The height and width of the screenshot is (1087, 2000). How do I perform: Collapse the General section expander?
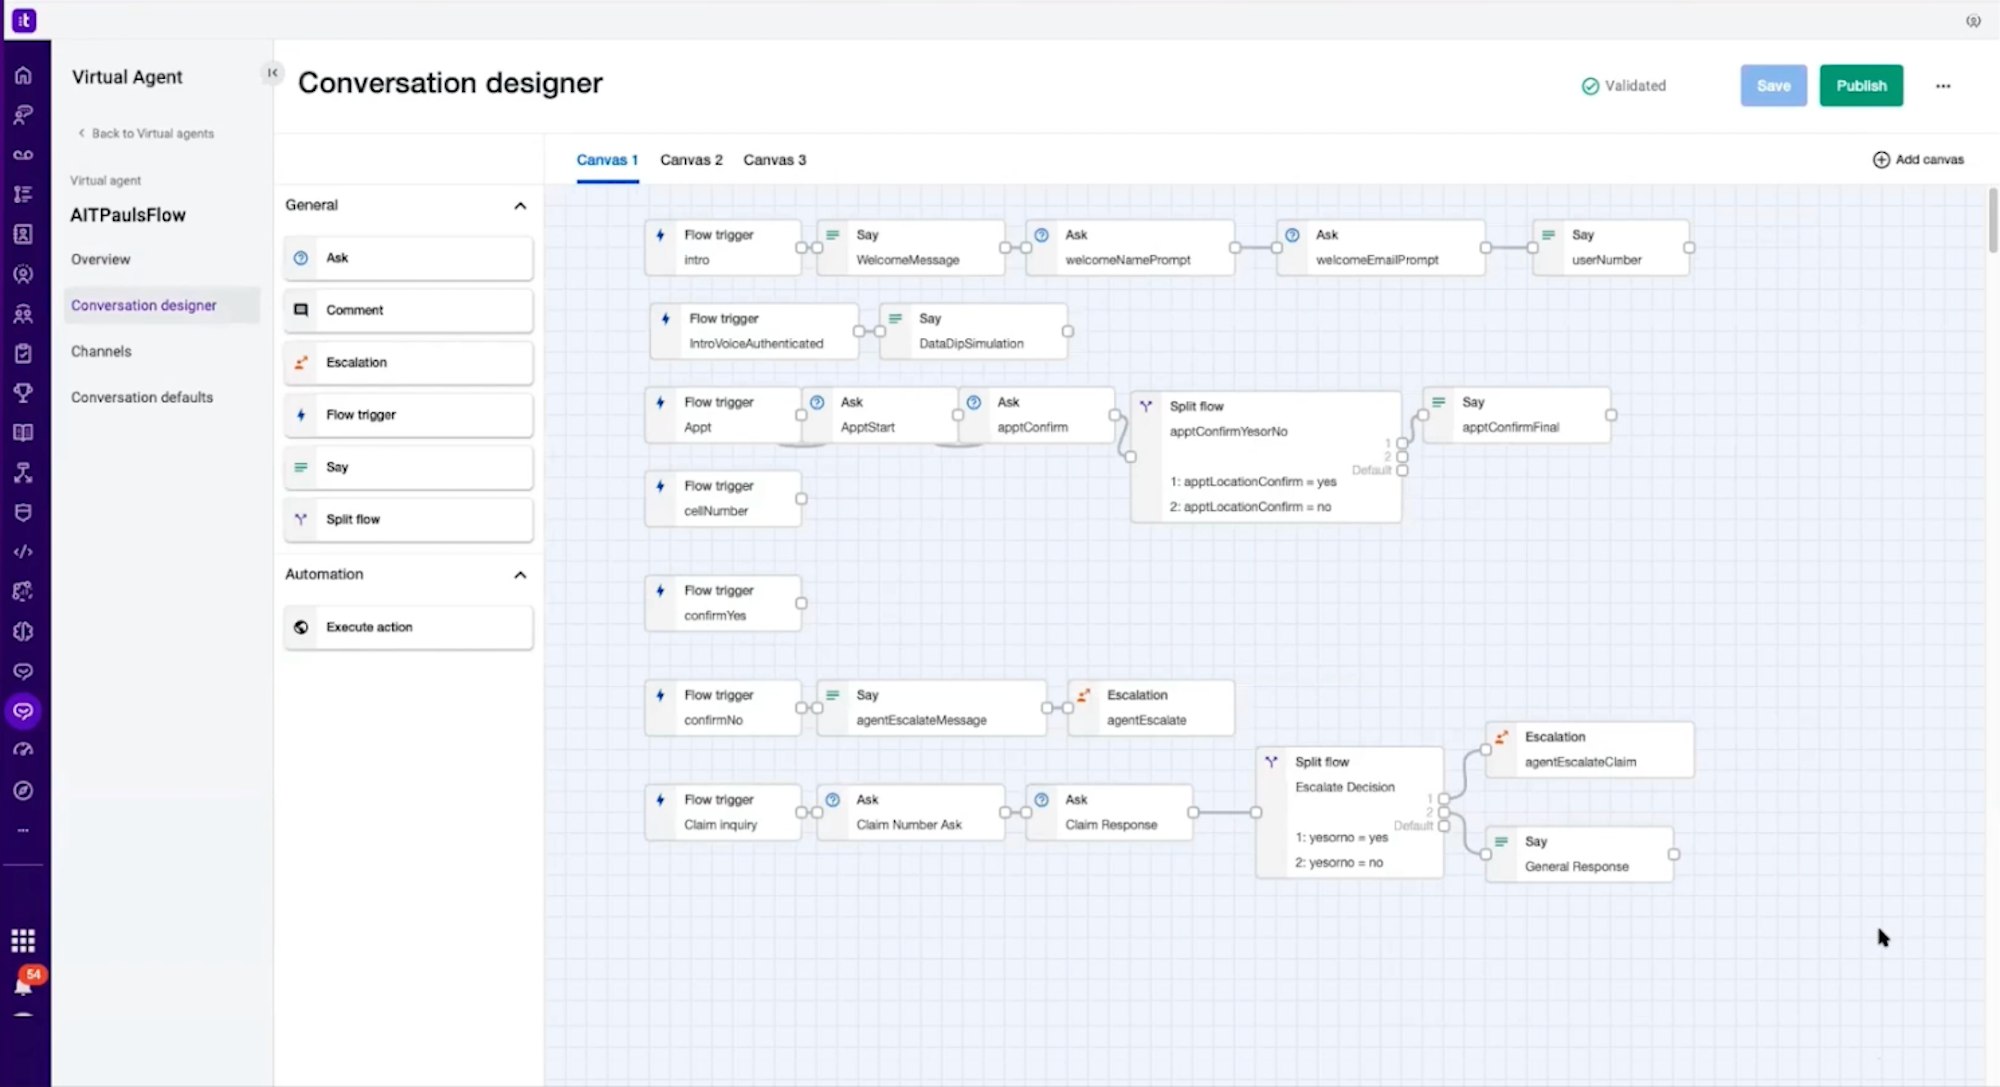coord(519,203)
